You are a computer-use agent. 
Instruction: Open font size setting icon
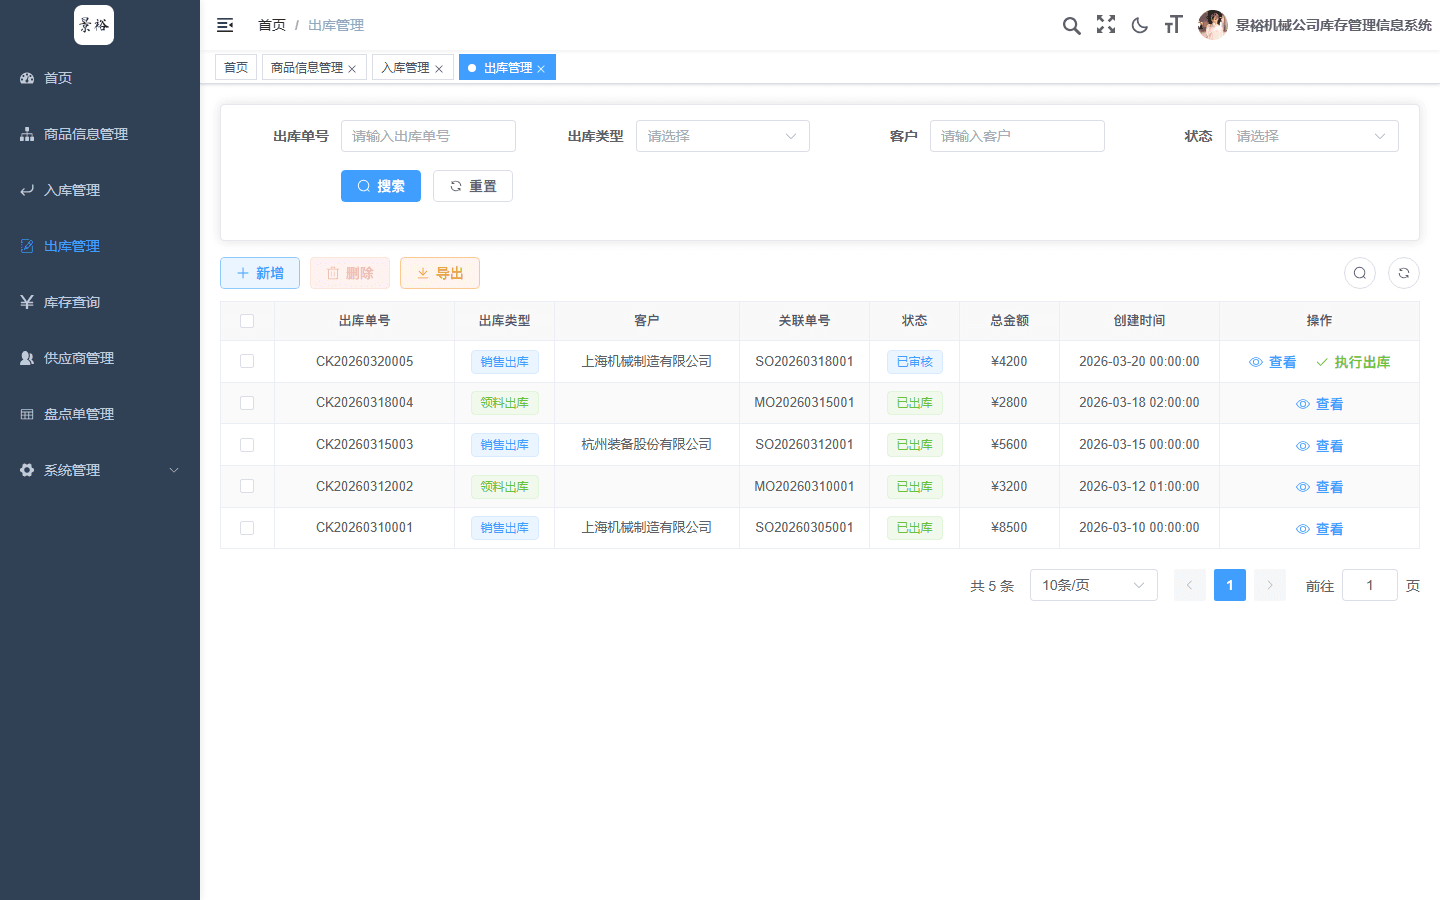click(1173, 25)
